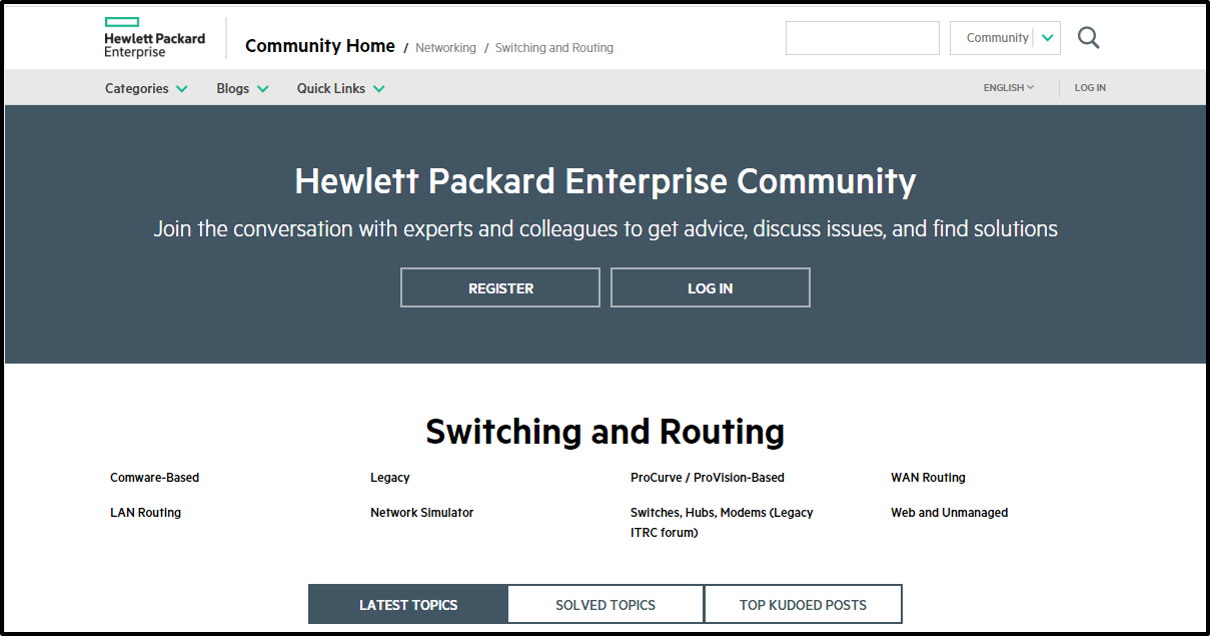Open the Community search scope dropdown

(1005, 38)
